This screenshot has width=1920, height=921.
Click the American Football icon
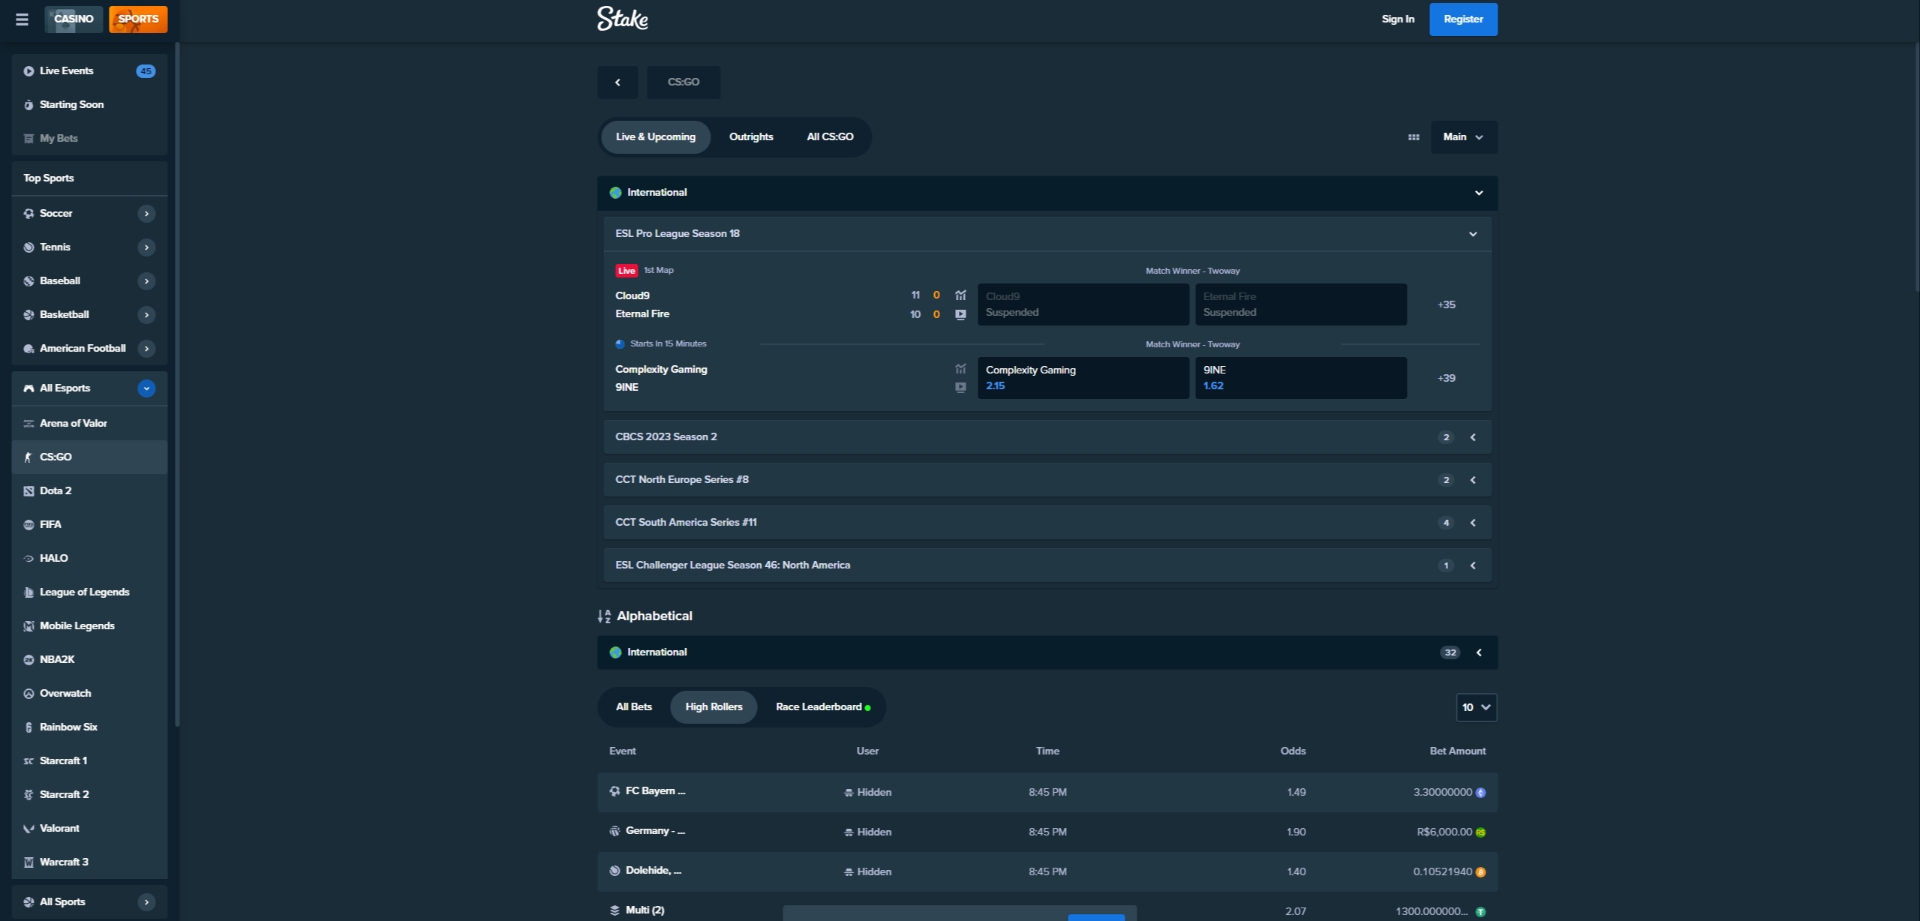(29, 349)
